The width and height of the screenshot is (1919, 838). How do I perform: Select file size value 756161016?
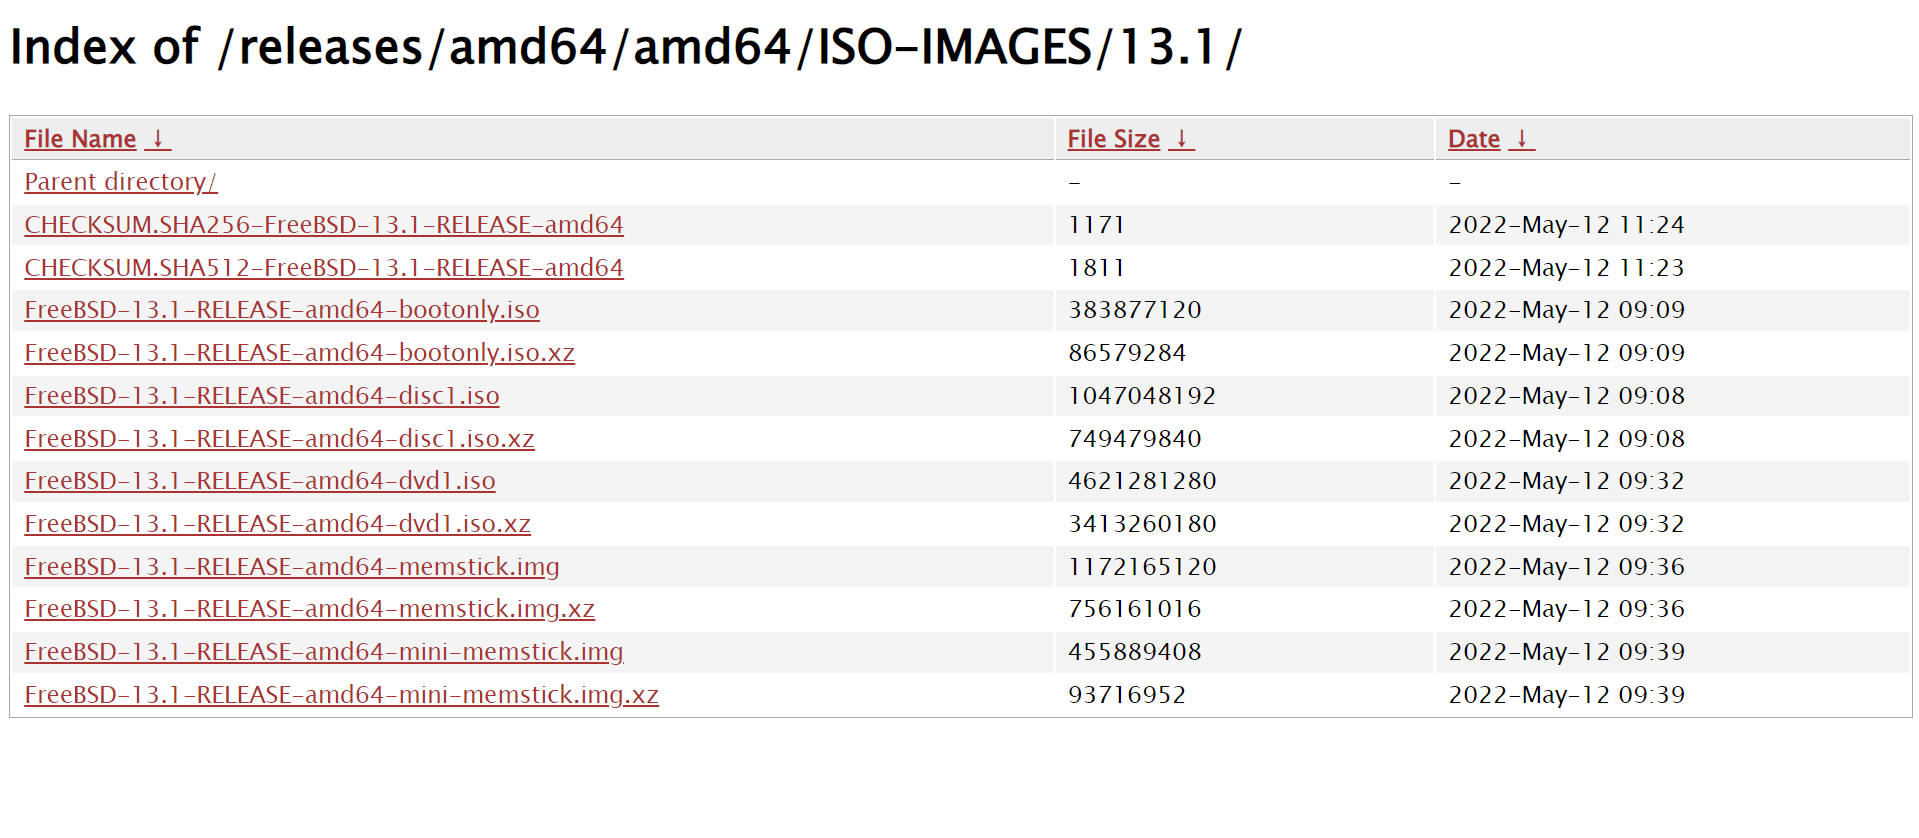(1135, 609)
